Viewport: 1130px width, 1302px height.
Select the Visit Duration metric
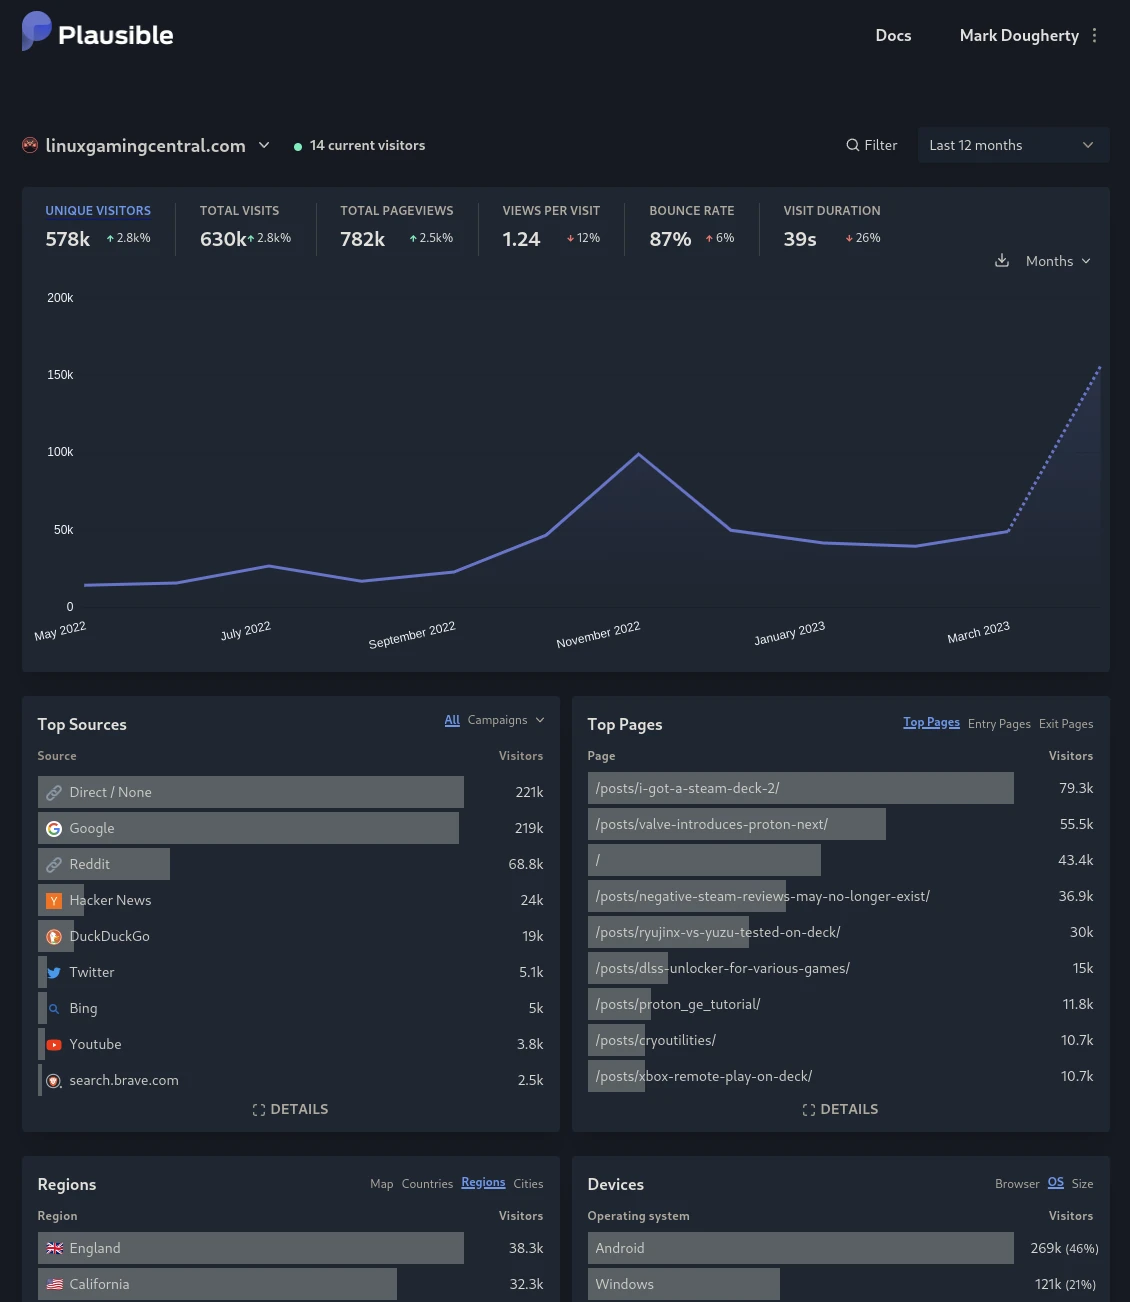(x=832, y=226)
